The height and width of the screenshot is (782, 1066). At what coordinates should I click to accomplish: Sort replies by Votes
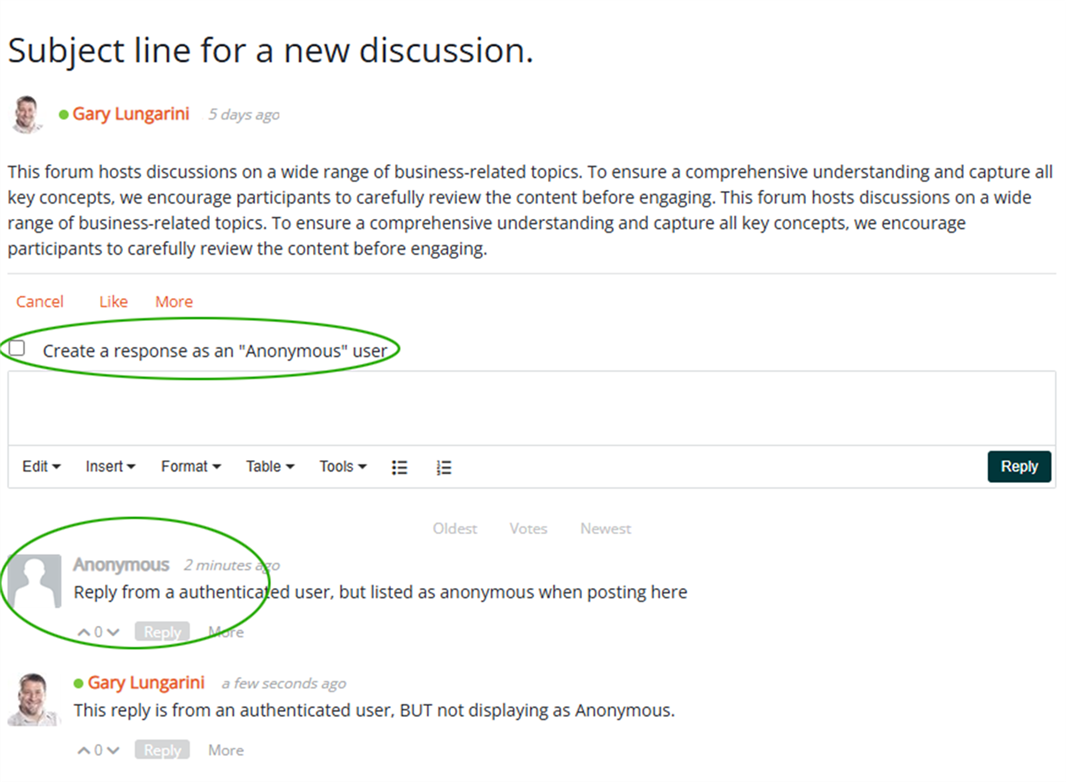(x=528, y=528)
